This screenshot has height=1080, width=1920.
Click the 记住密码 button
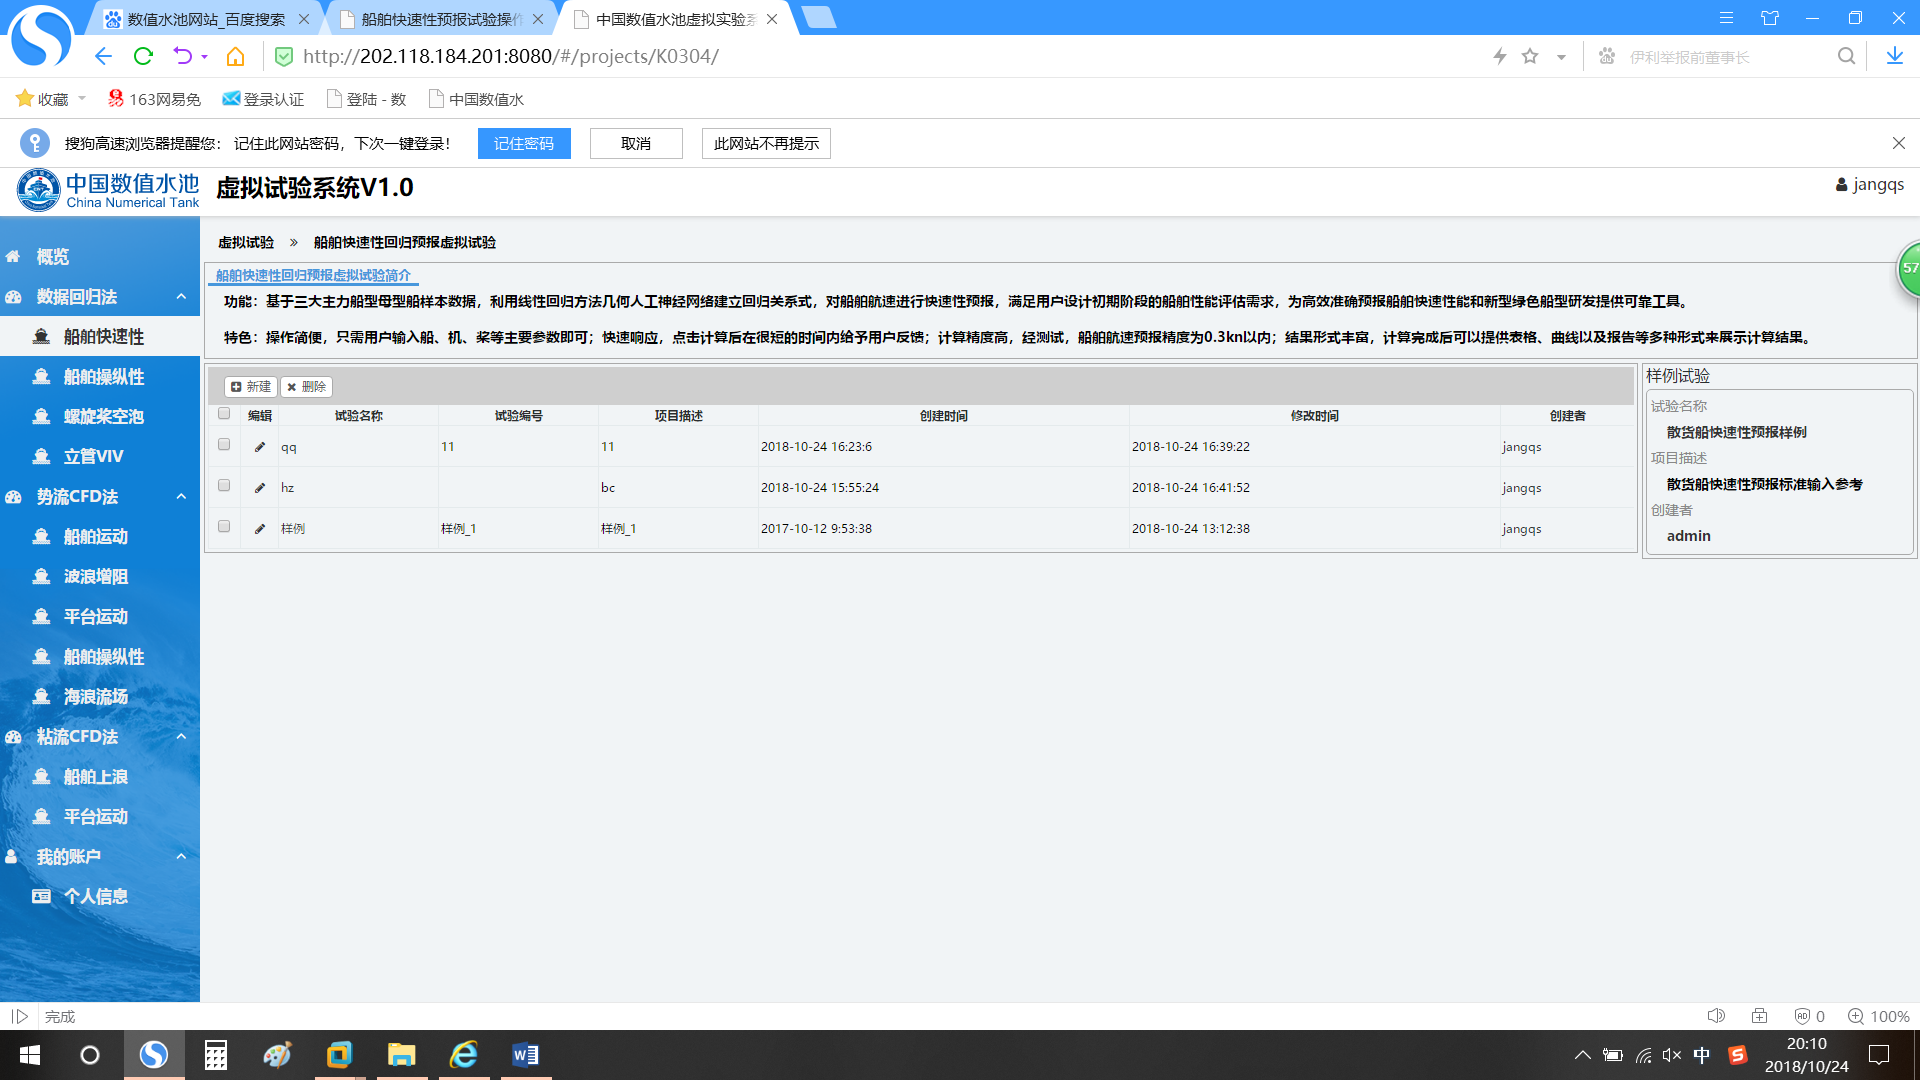(x=524, y=144)
